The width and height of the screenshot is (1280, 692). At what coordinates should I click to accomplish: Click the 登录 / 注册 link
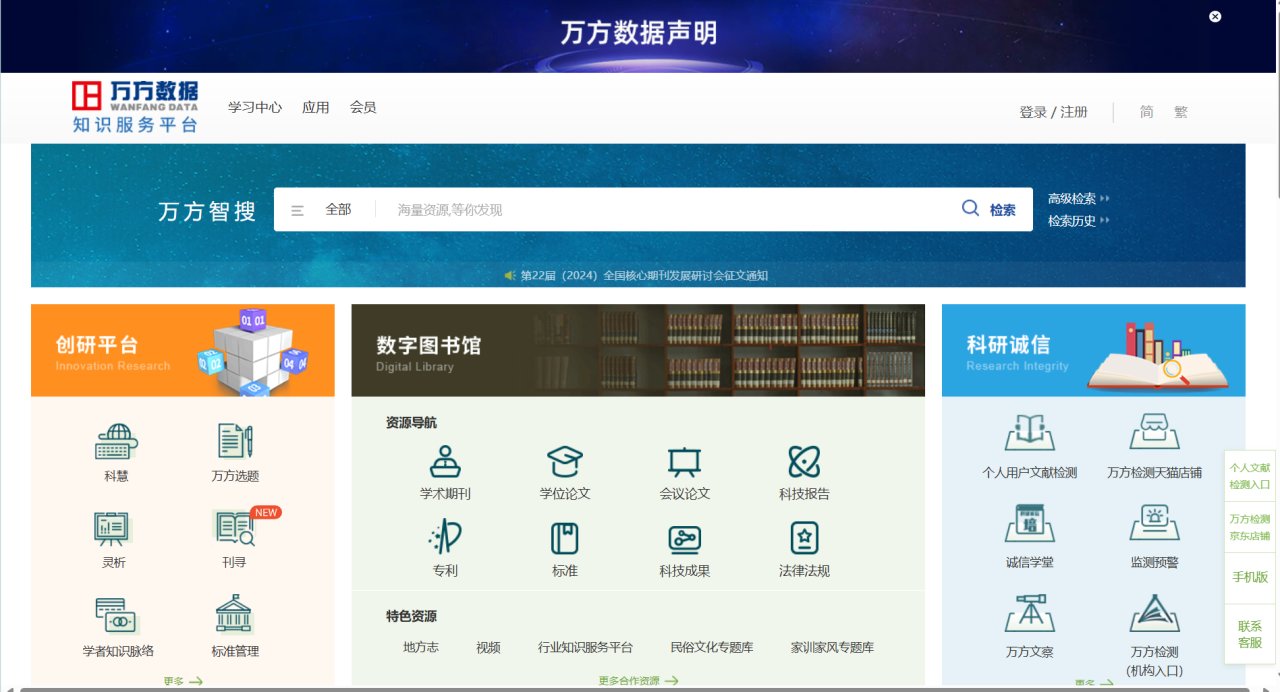coord(1053,112)
